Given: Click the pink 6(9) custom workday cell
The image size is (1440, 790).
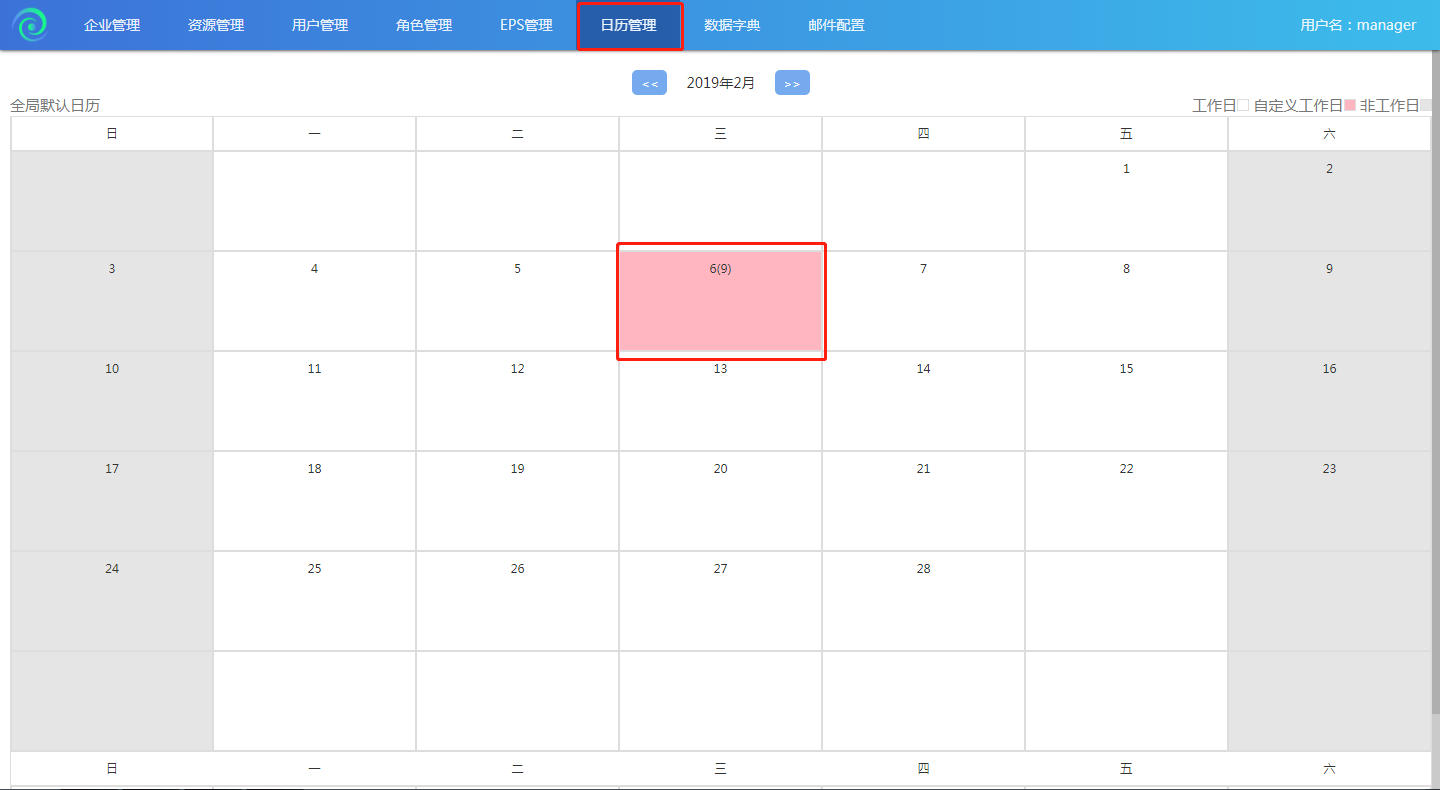Looking at the screenshot, I should (720, 301).
